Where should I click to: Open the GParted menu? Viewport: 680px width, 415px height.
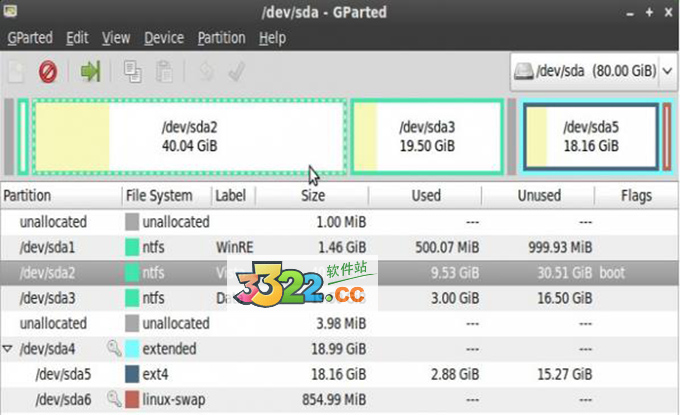tap(30, 38)
